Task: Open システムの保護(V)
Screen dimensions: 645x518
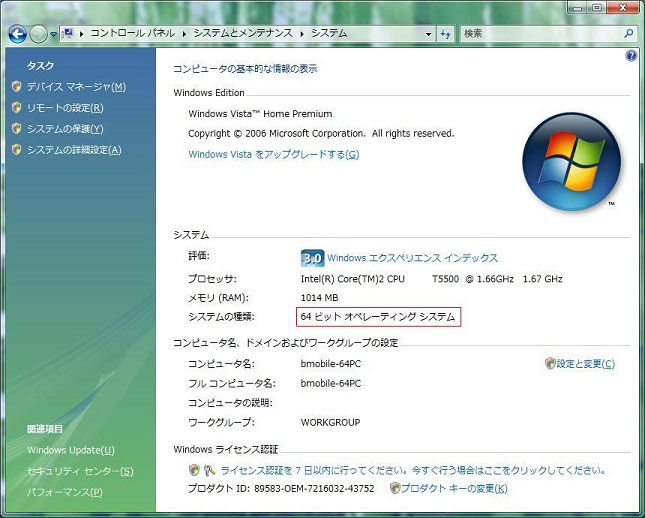Action: pos(65,129)
